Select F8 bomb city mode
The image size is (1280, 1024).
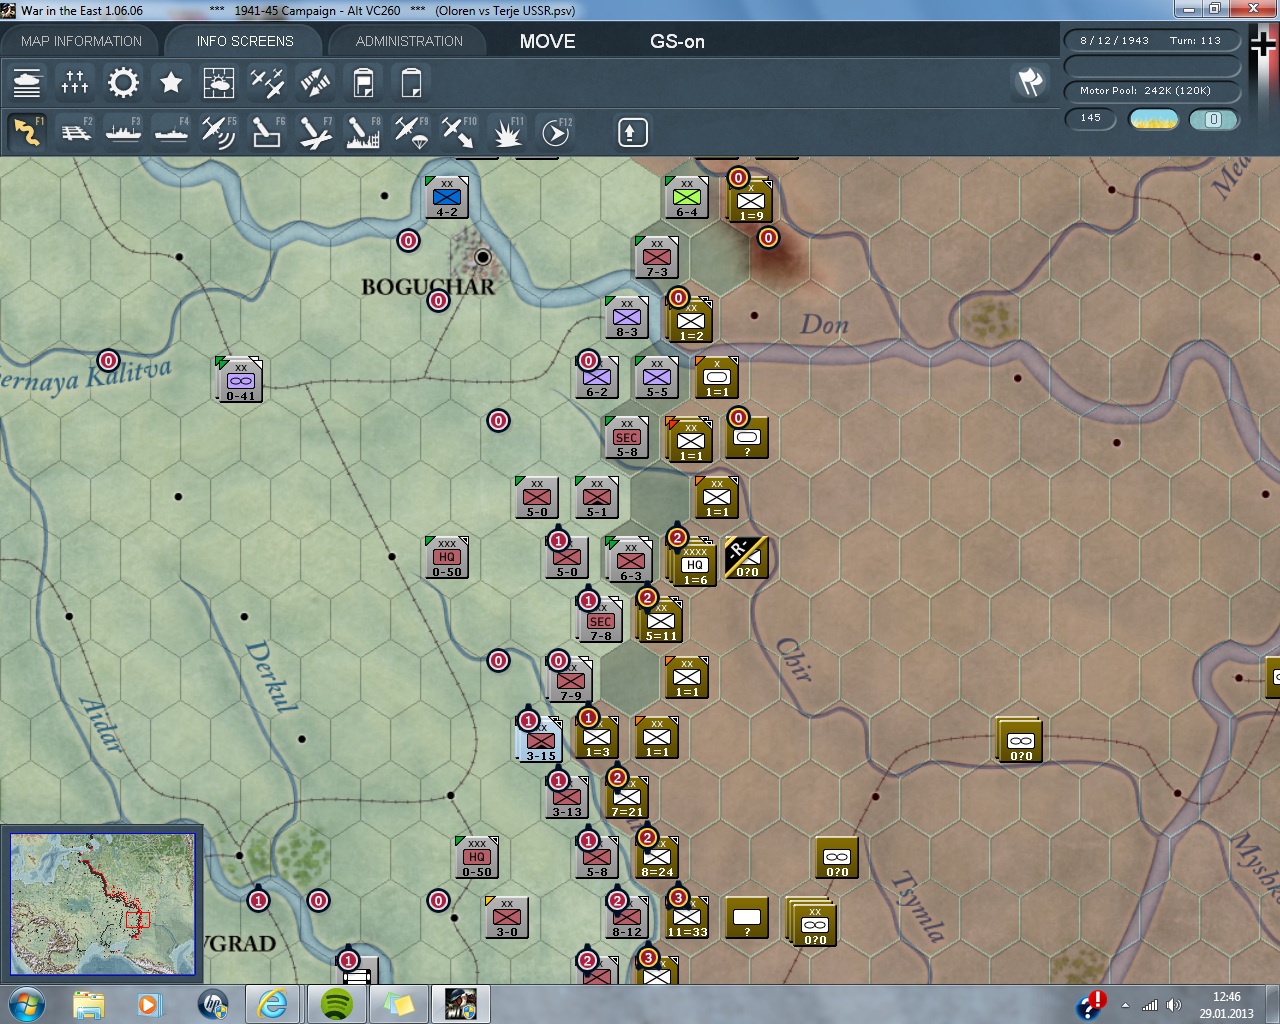click(x=363, y=132)
